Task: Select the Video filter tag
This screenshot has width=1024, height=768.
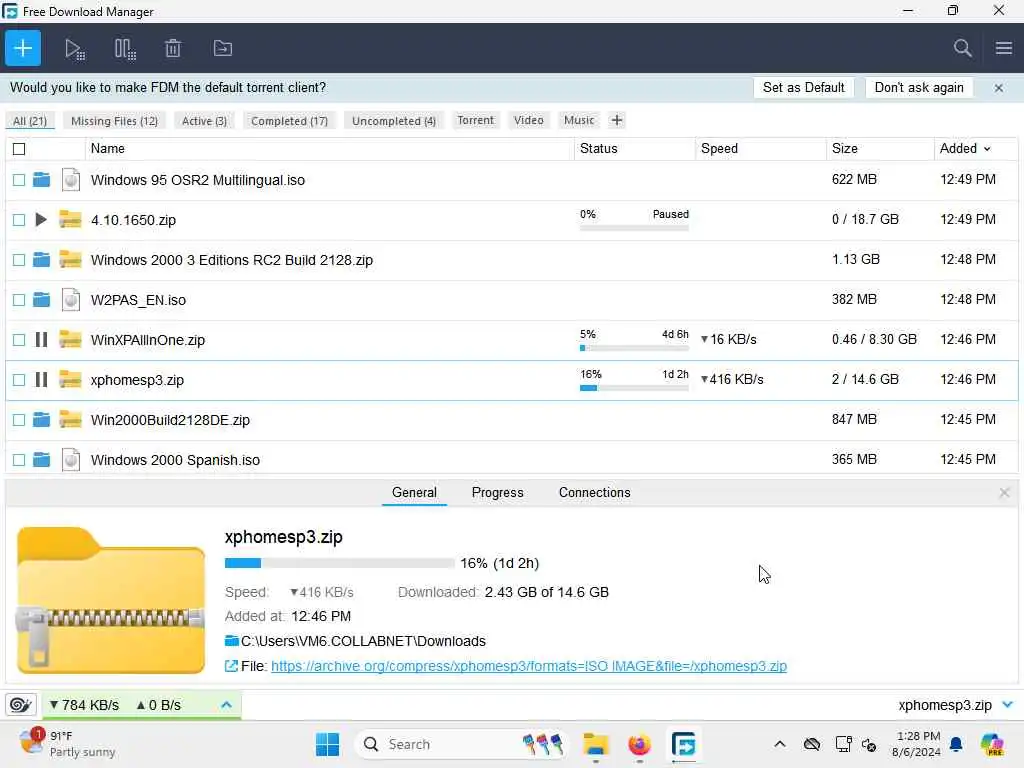Action: pos(528,120)
